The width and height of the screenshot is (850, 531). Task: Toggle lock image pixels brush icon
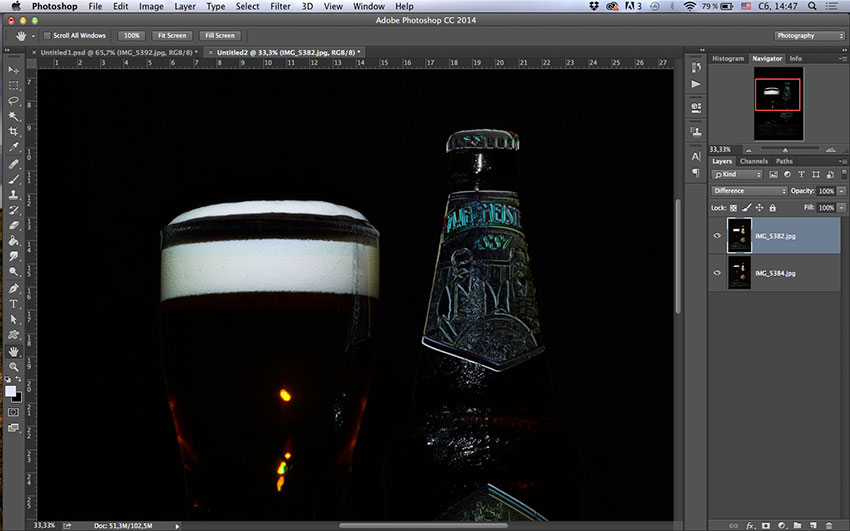click(x=746, y=208)
